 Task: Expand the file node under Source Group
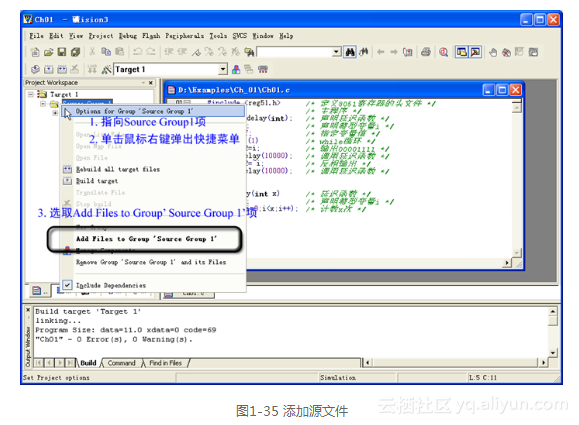coord(55,113)
